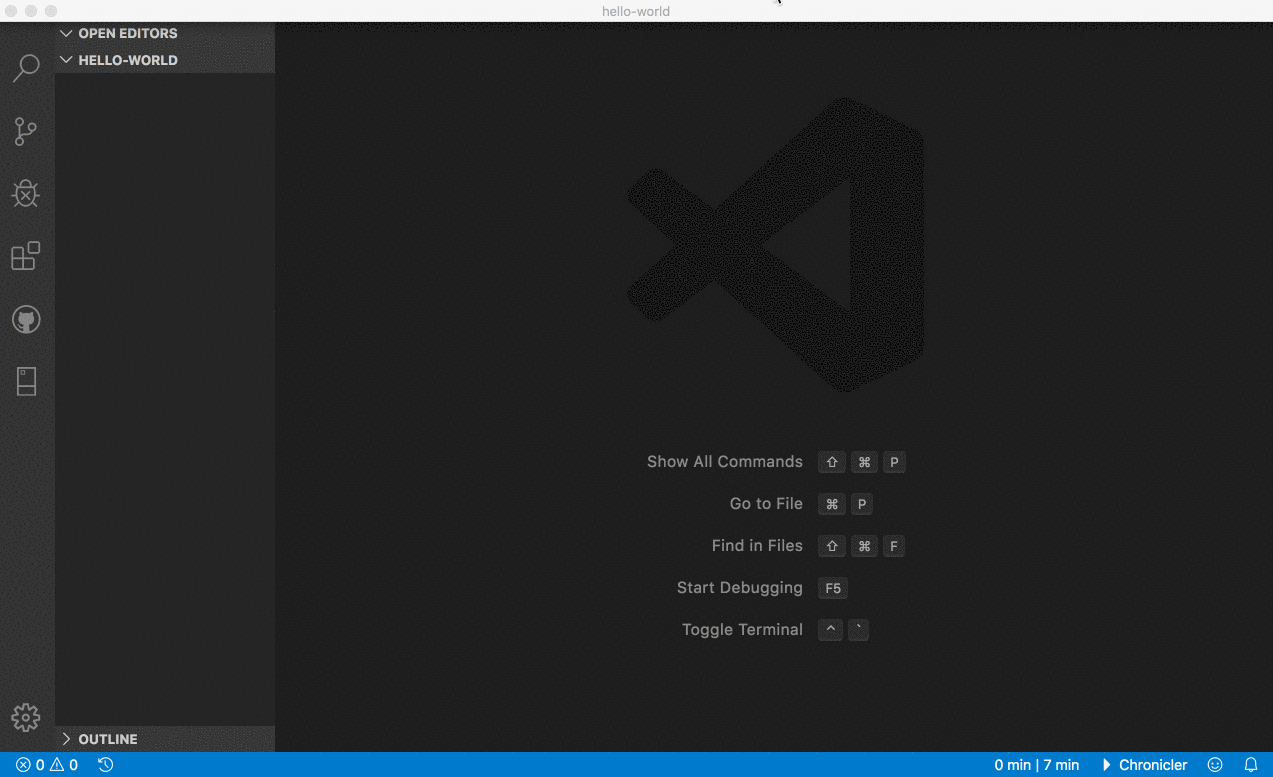This screenshot has width=1273, height=777.
Task: Open the Extensions view
Action: 25,256
